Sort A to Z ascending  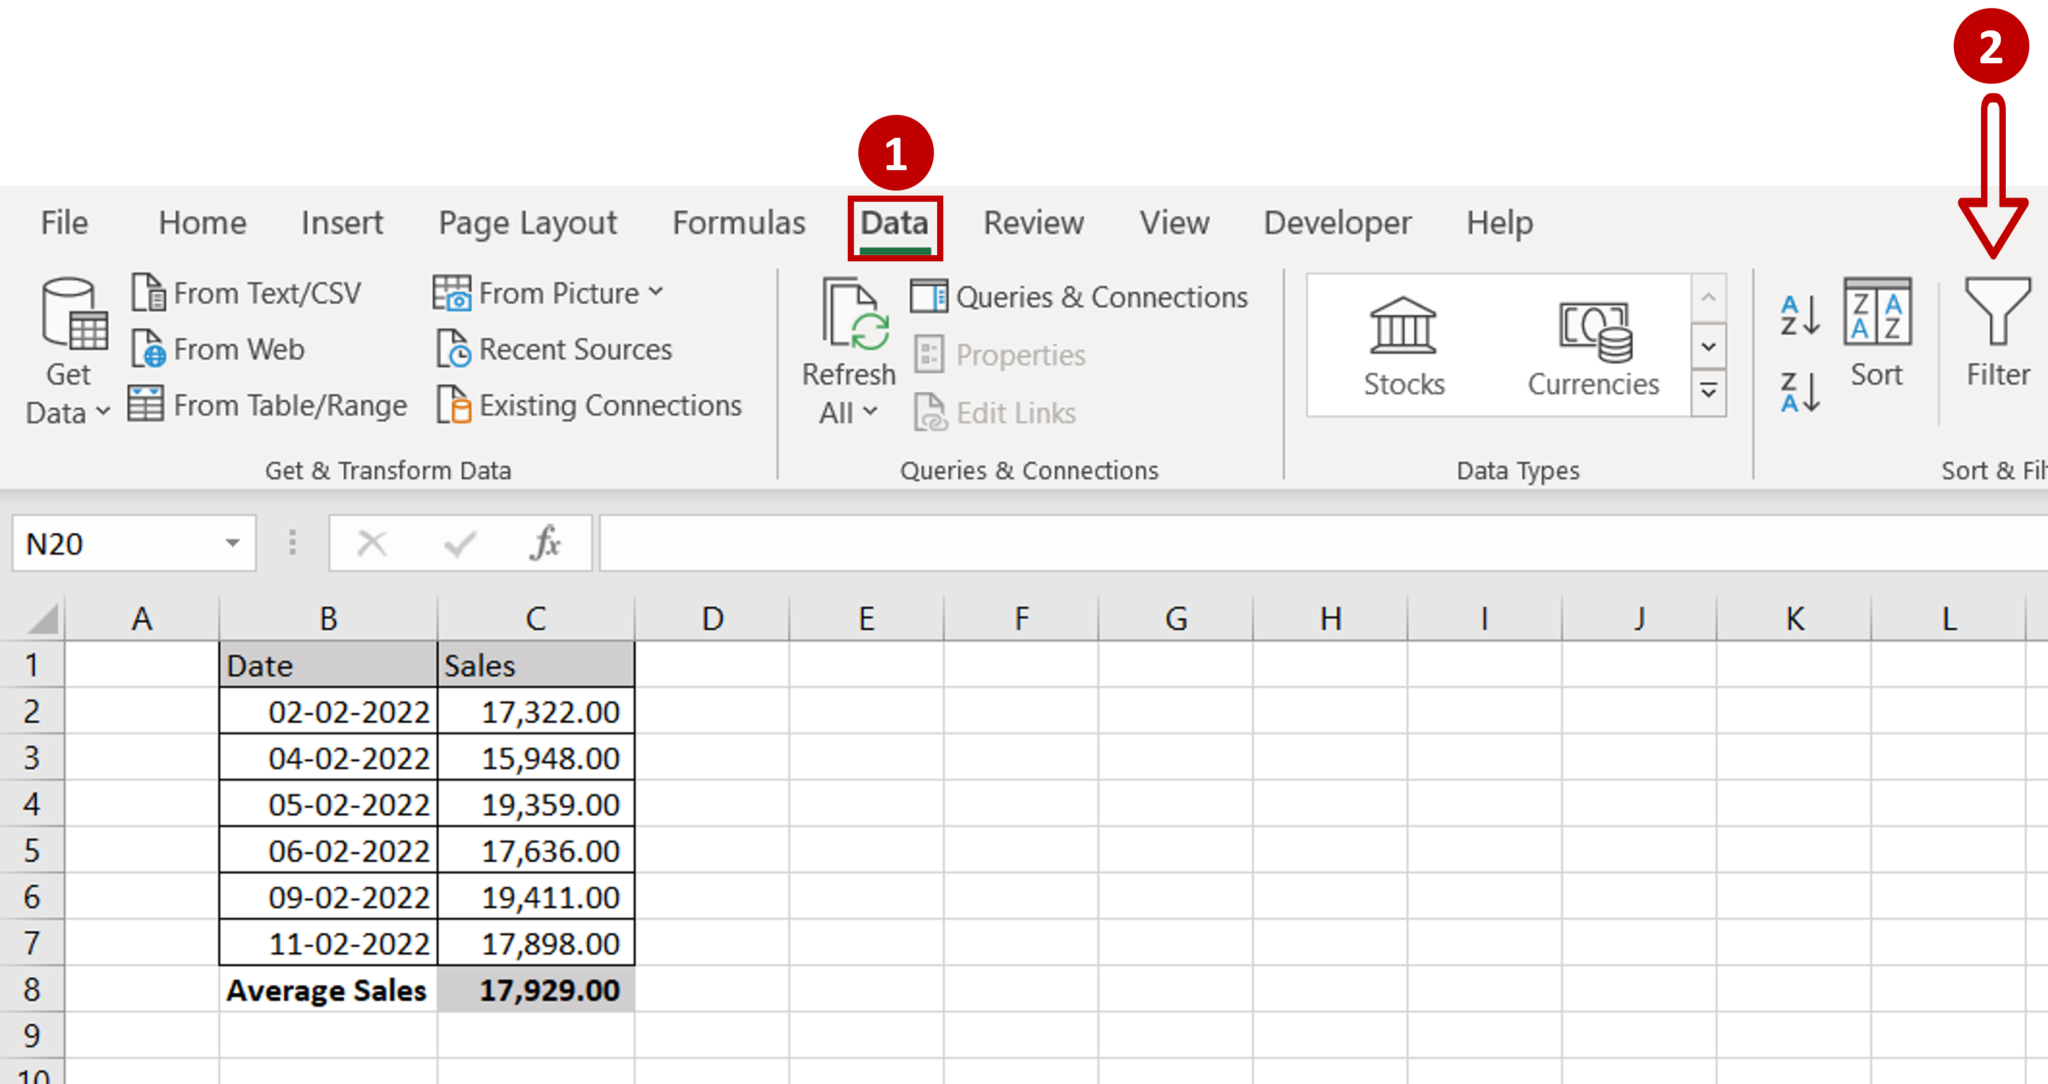(1800, 315)
